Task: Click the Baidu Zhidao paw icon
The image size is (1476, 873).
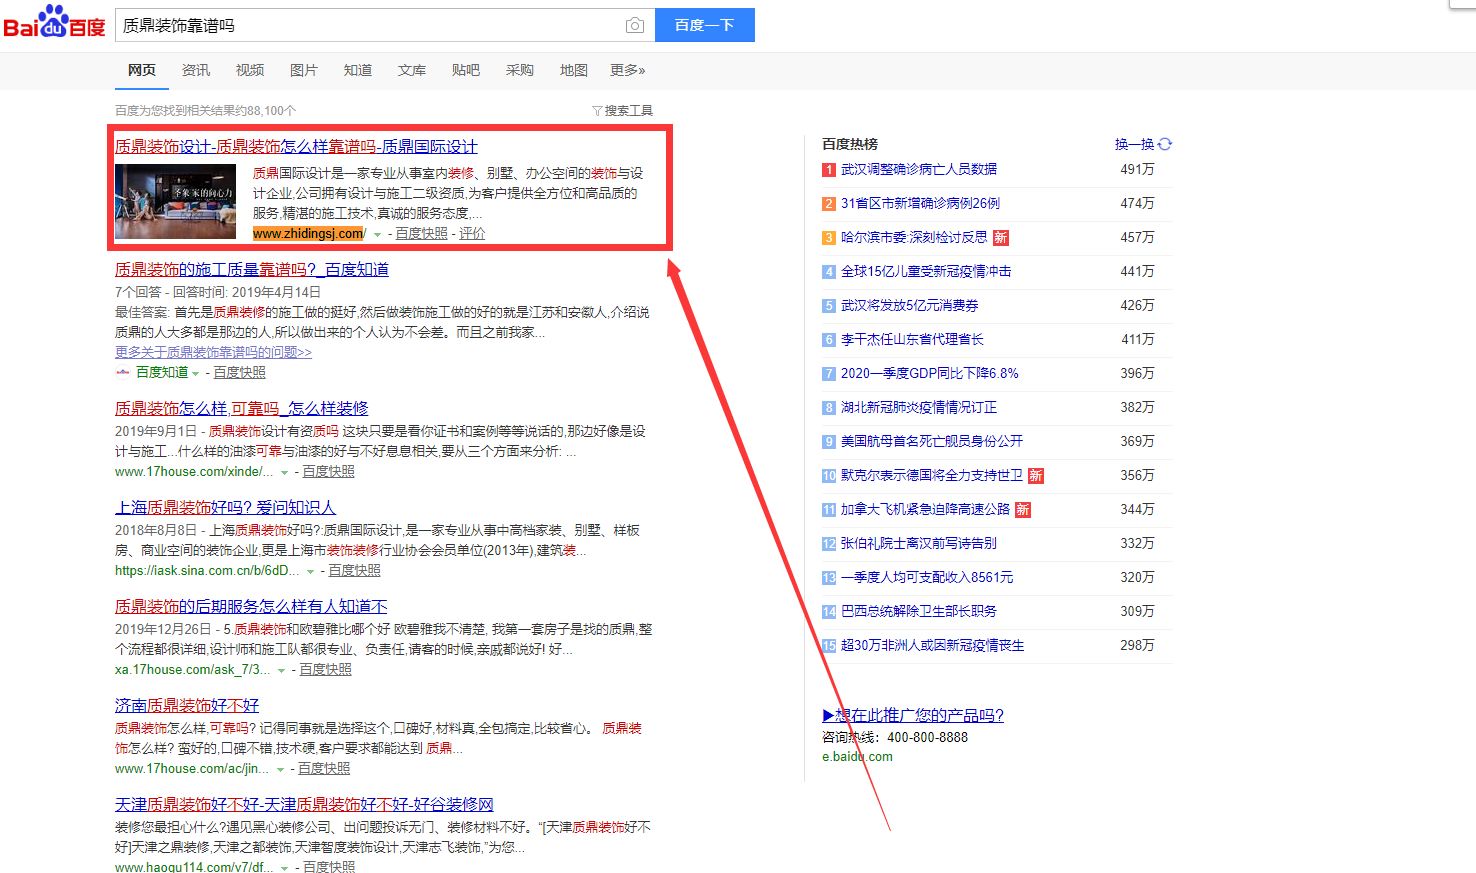Action: pos(123,372)
